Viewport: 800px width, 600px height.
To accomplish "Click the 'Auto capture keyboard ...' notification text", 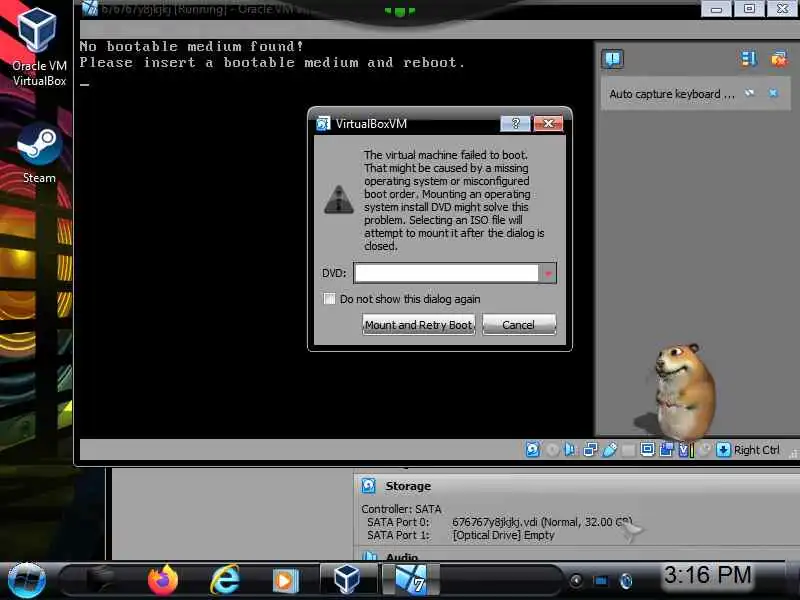I will coord(672,94).
